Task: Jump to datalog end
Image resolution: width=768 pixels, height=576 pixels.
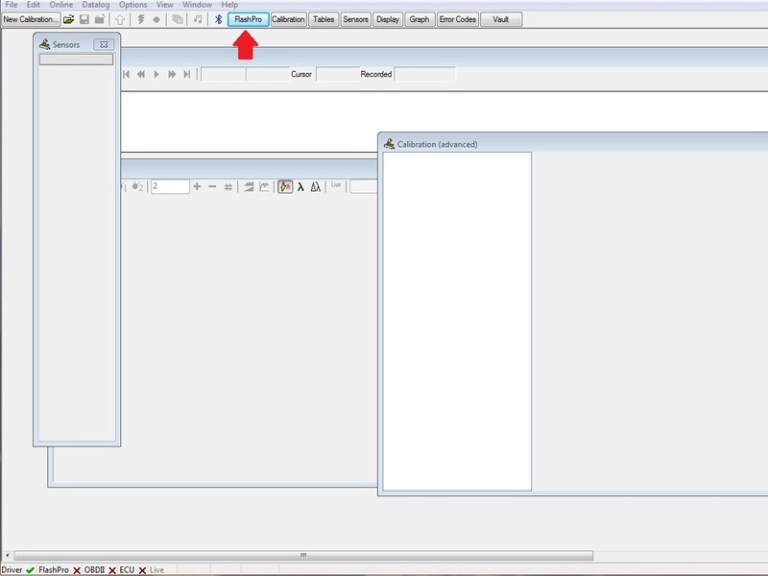Action: point(187,74)
